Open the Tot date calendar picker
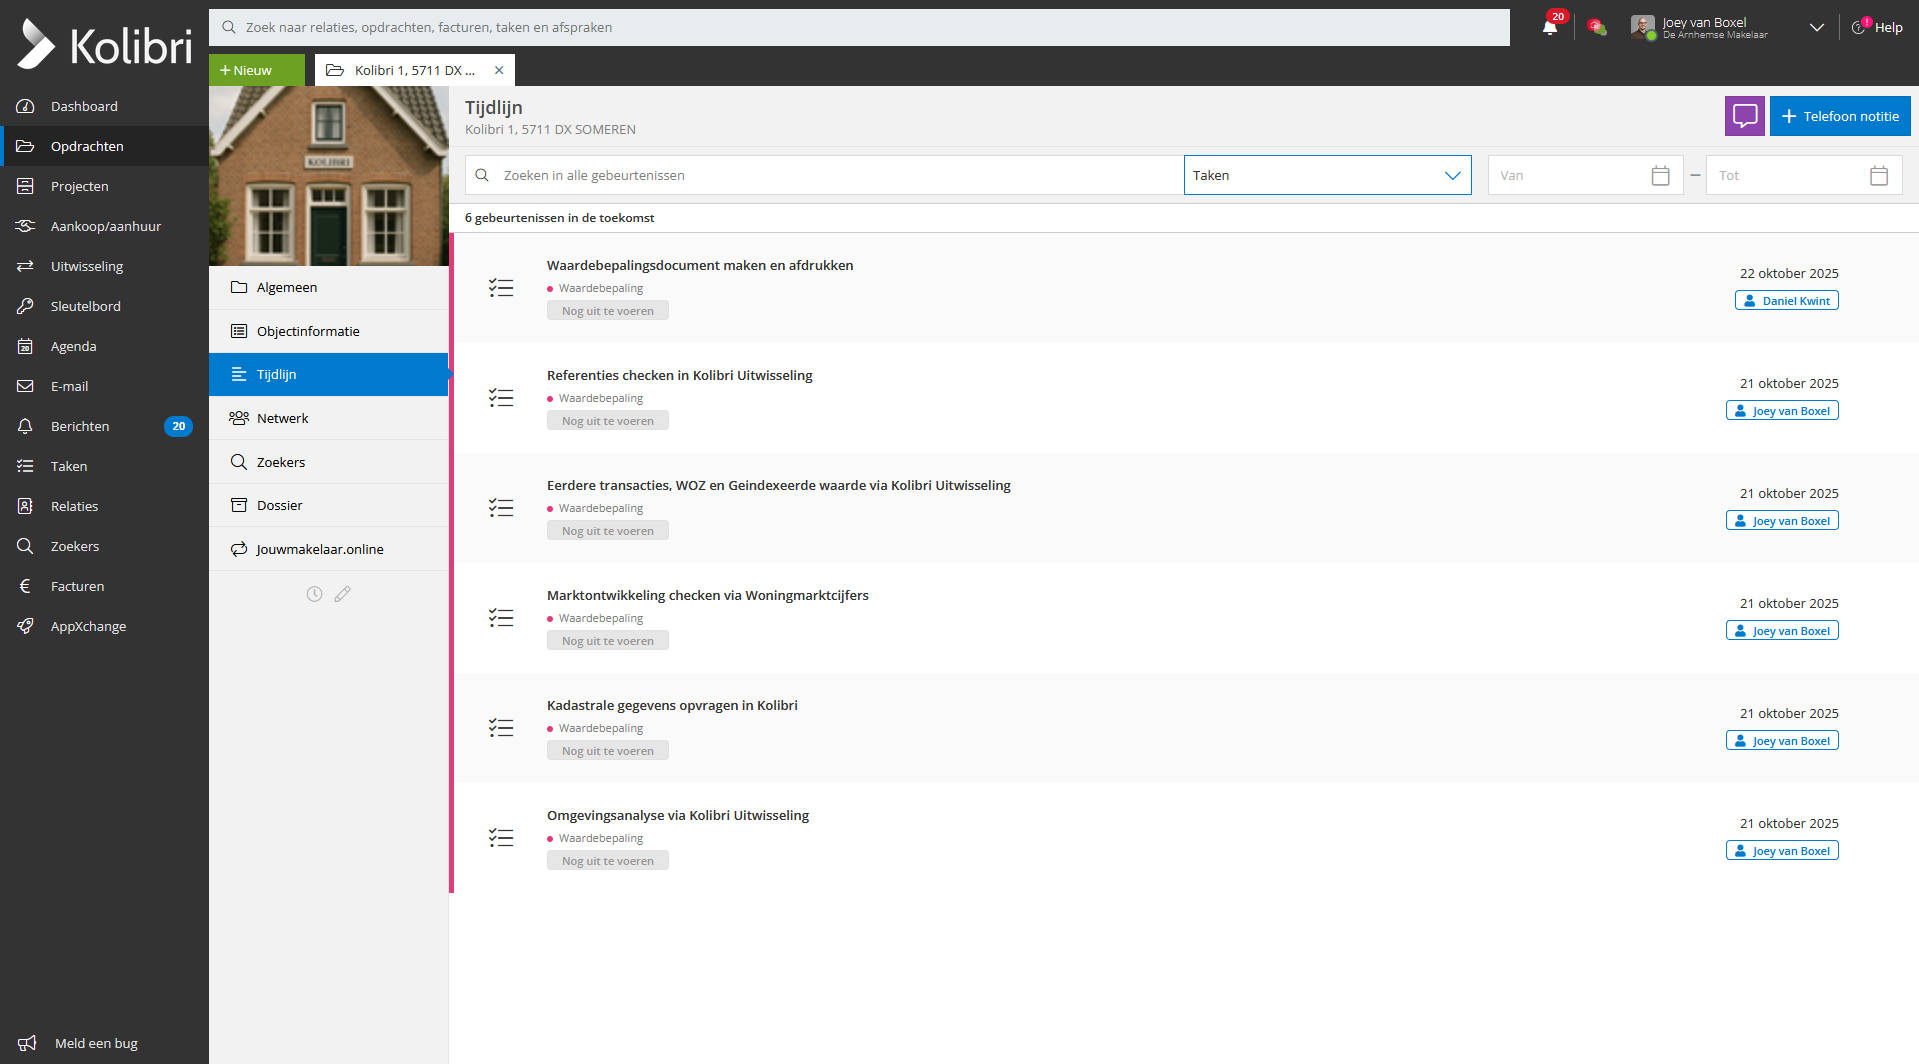This screenshot has width=1919, height=1064. [1878, 176]
